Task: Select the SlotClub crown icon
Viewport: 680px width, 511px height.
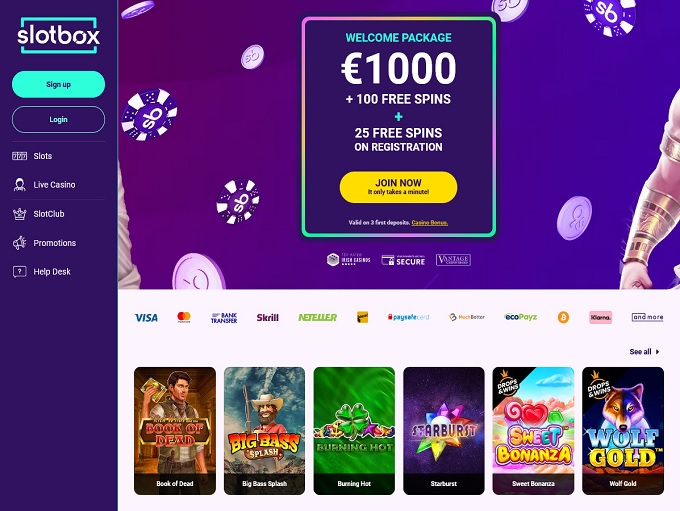Action: pos(20,214)
